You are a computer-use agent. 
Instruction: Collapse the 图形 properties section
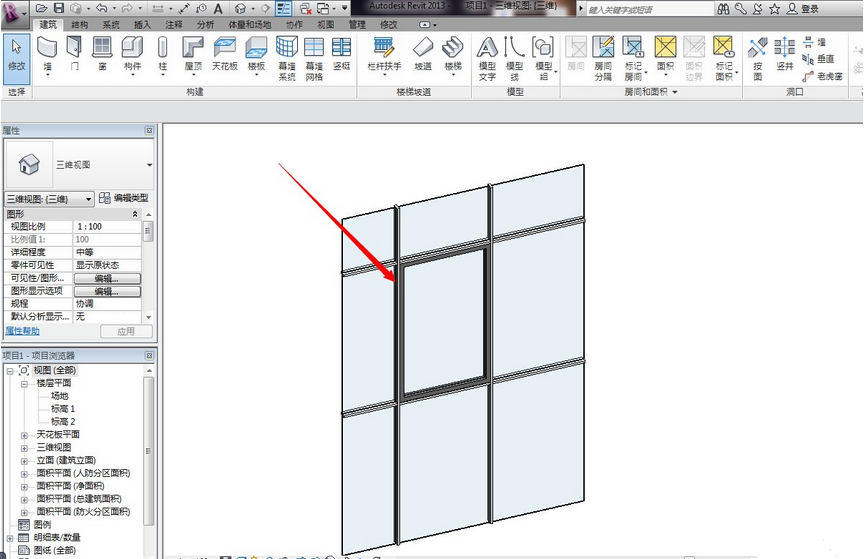tap(136, 214)
